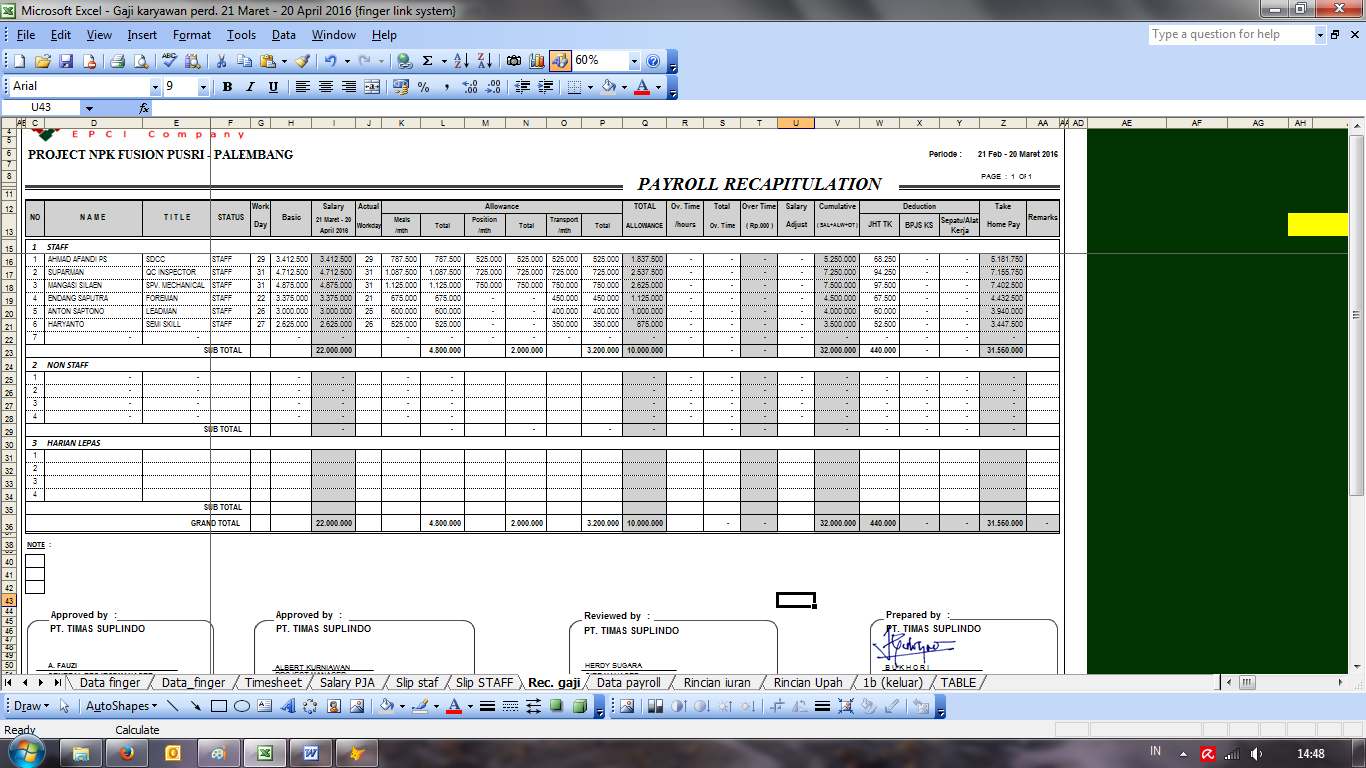The height and width of the screenshot is (768, 1366).
Task: Open the Chart Wizard icon
Action: 536,61
